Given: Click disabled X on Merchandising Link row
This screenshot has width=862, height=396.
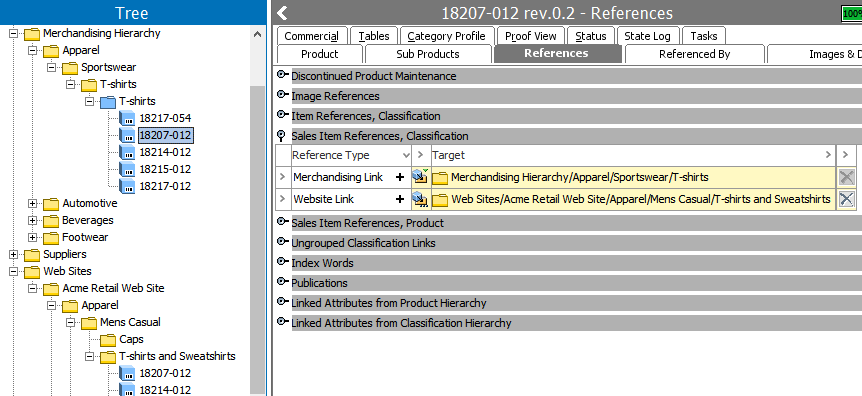Looking at the screenshot, I should [x=847, y=177].
